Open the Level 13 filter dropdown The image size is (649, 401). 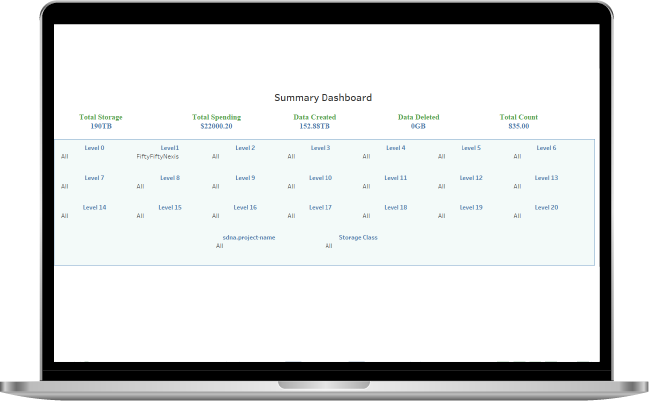[517, 186]
